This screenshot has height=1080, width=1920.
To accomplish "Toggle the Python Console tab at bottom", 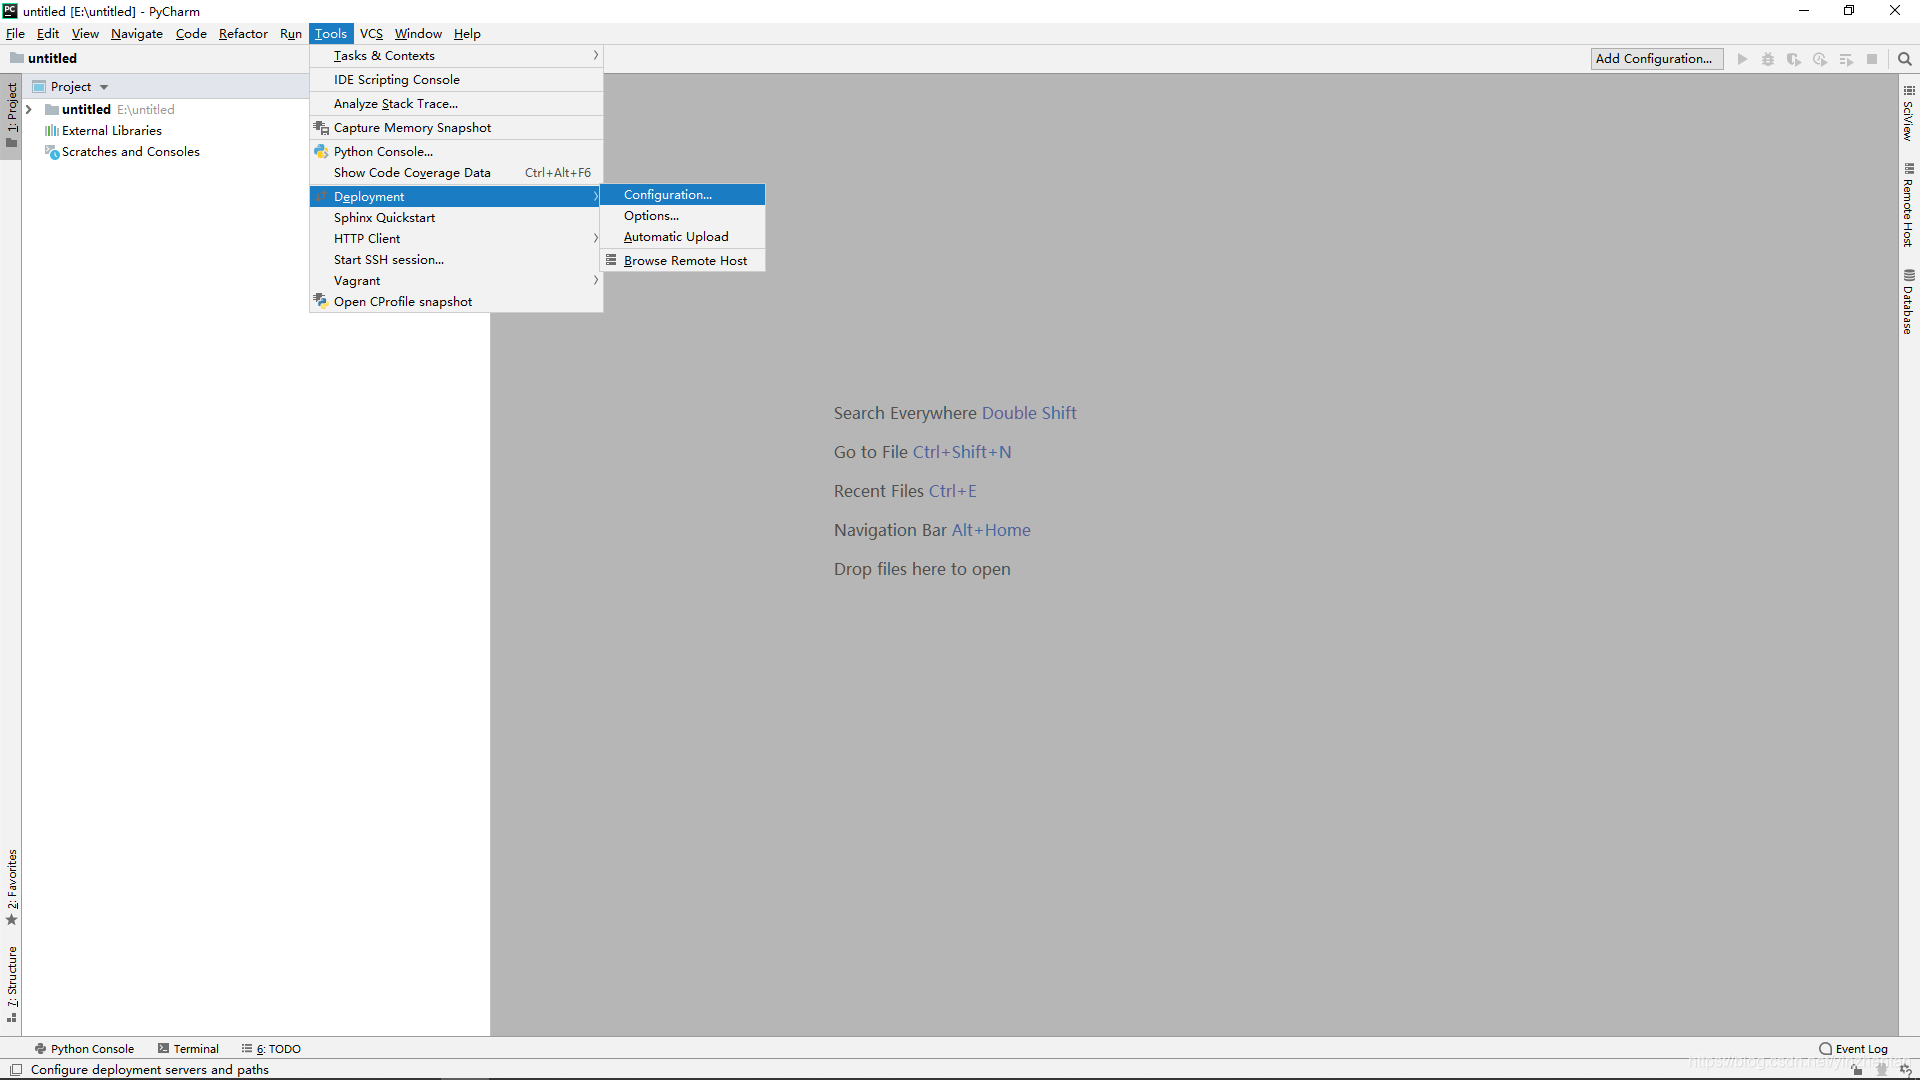I will click(83, 1048).
